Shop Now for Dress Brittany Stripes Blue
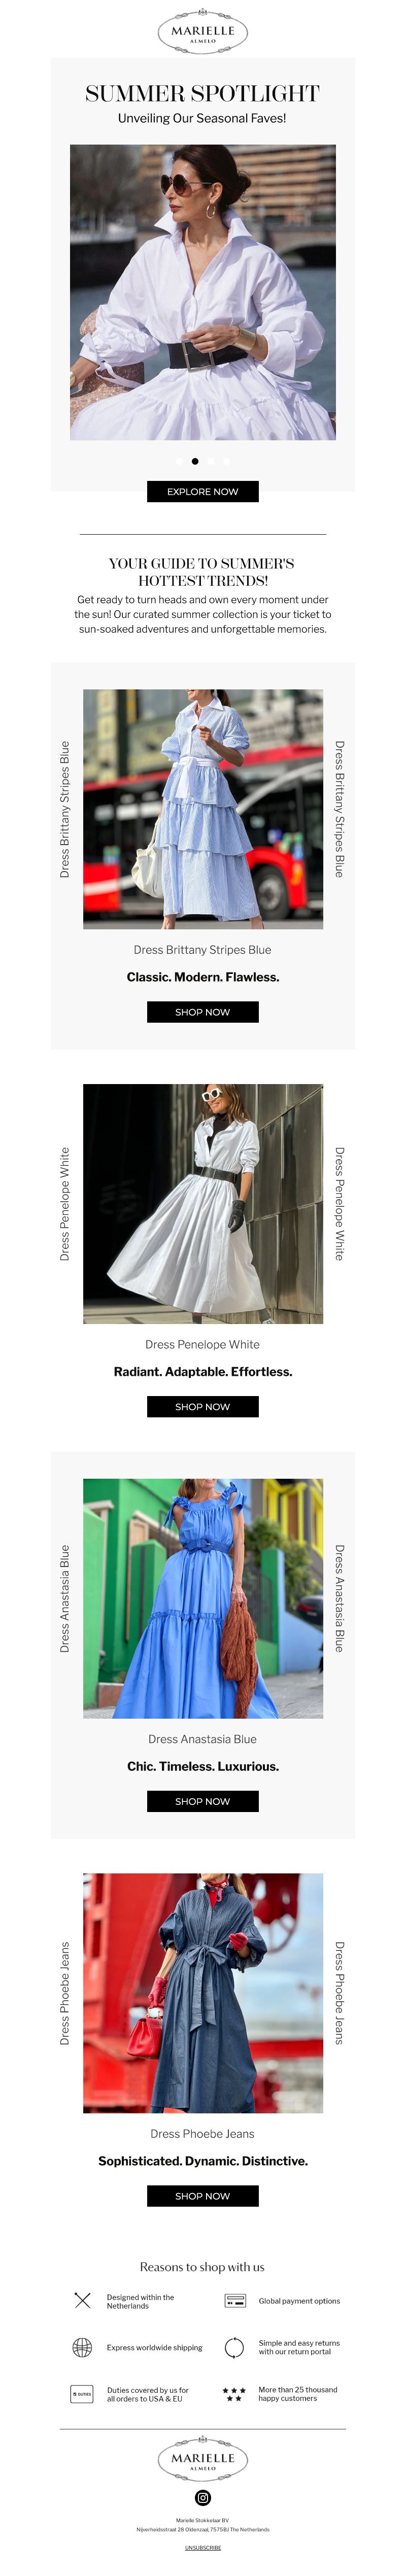 pos(203,1012)
